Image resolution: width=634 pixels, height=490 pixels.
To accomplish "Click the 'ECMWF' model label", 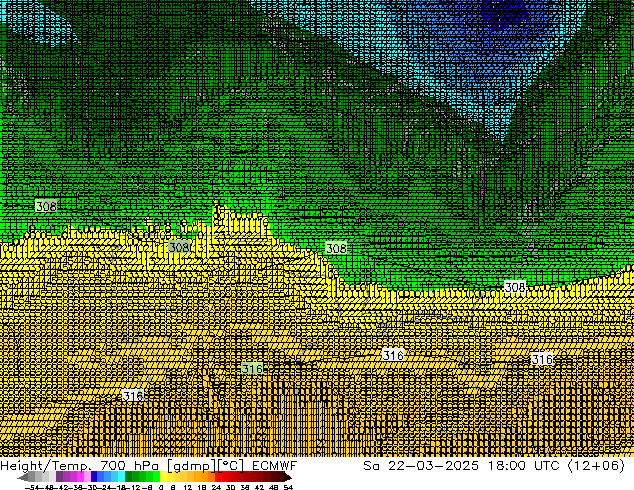I will [x=275, y=465].
